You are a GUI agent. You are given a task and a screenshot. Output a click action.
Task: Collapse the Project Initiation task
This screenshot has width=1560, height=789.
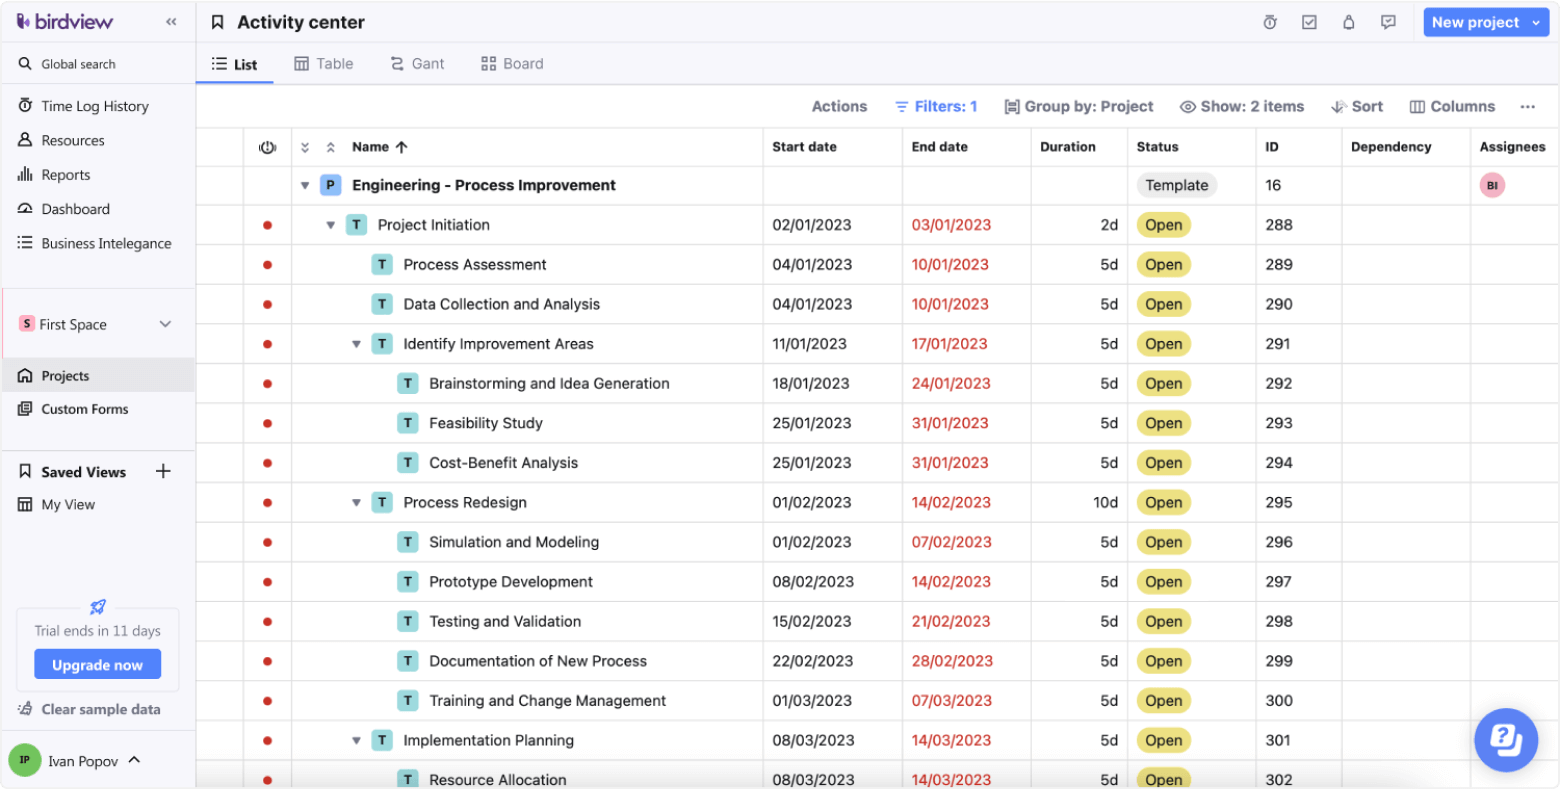[x=330, y=225]
